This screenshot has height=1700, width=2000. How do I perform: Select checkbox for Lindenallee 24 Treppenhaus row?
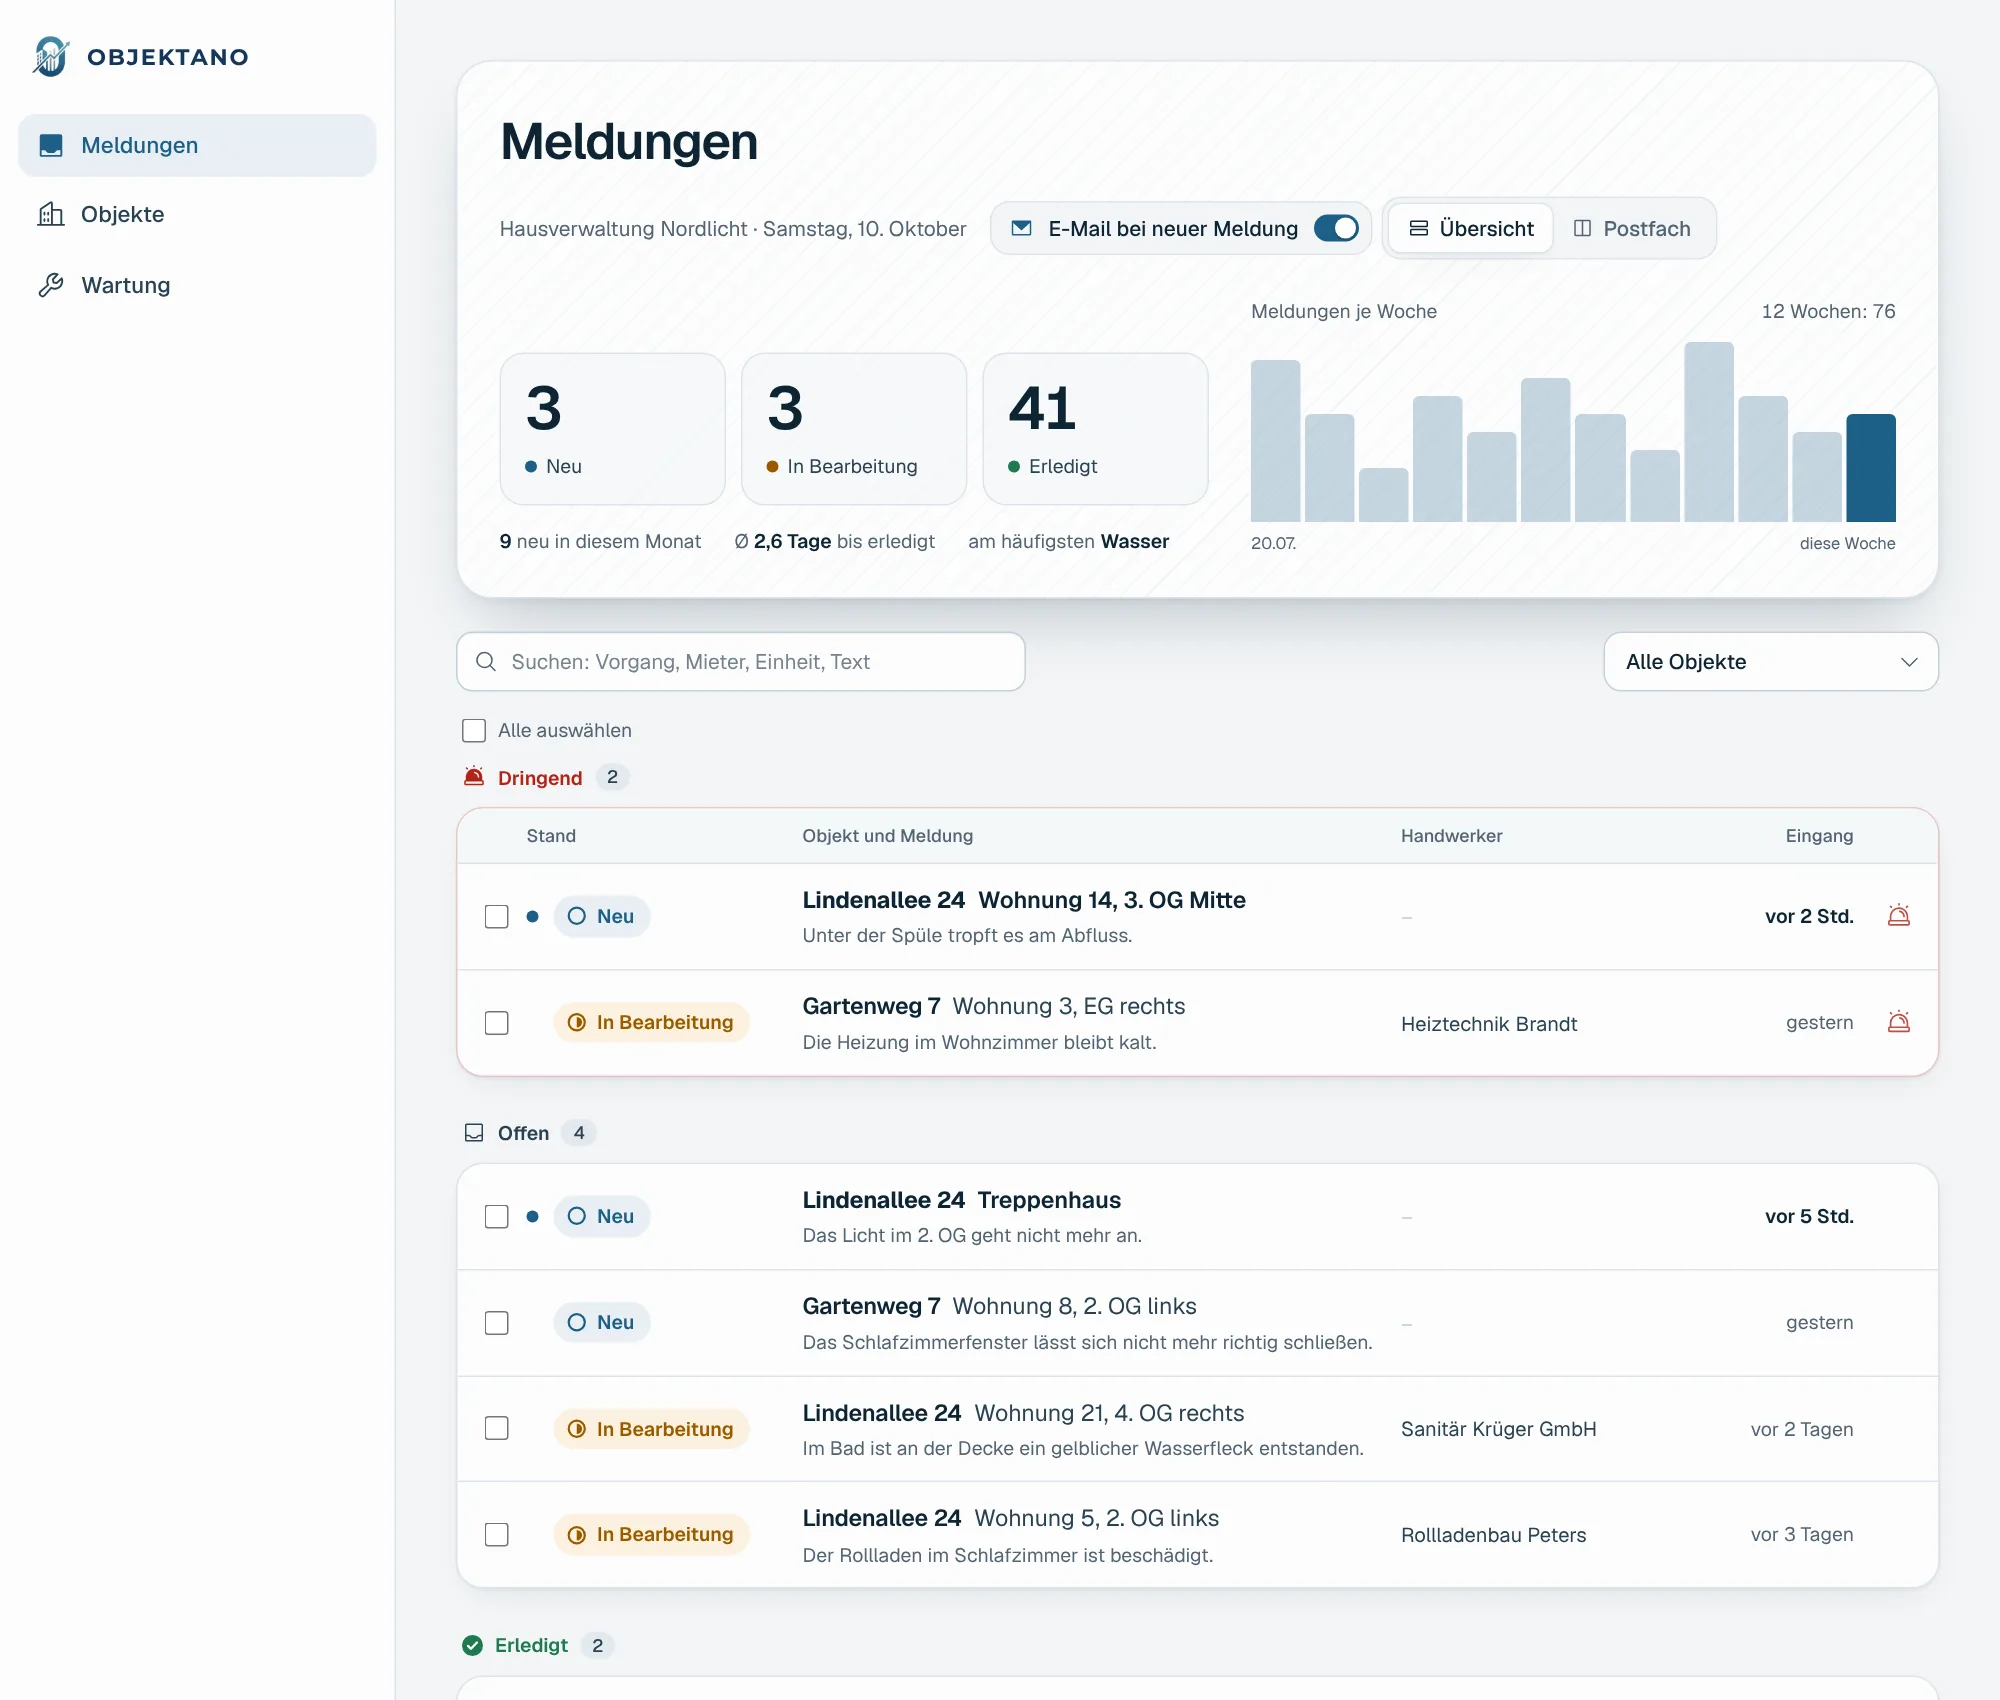[497, 1216]
